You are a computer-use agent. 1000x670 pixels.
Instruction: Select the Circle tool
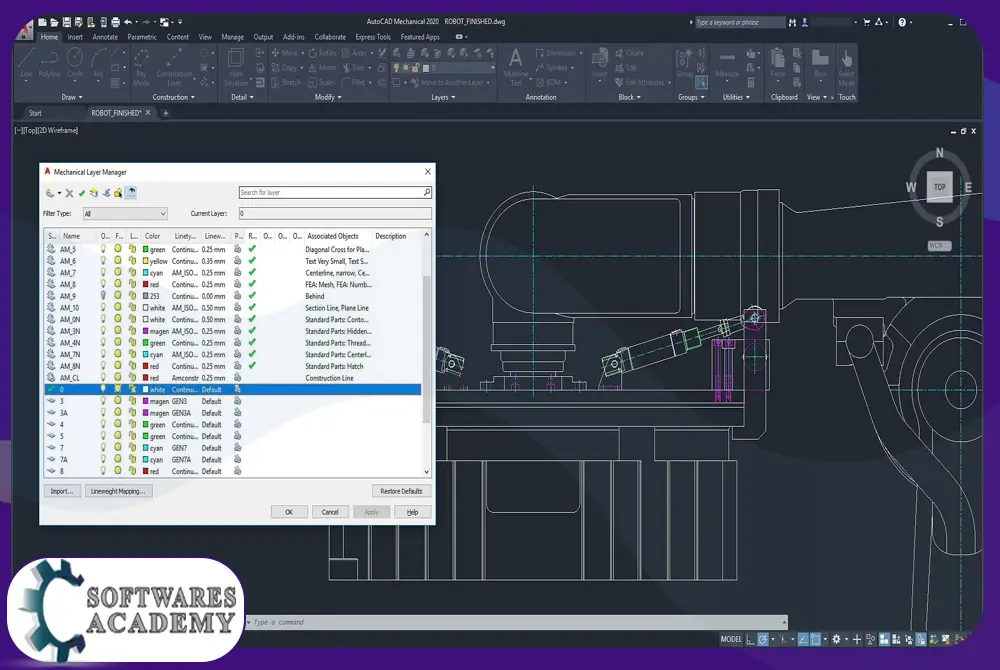[x=75, y=64]
